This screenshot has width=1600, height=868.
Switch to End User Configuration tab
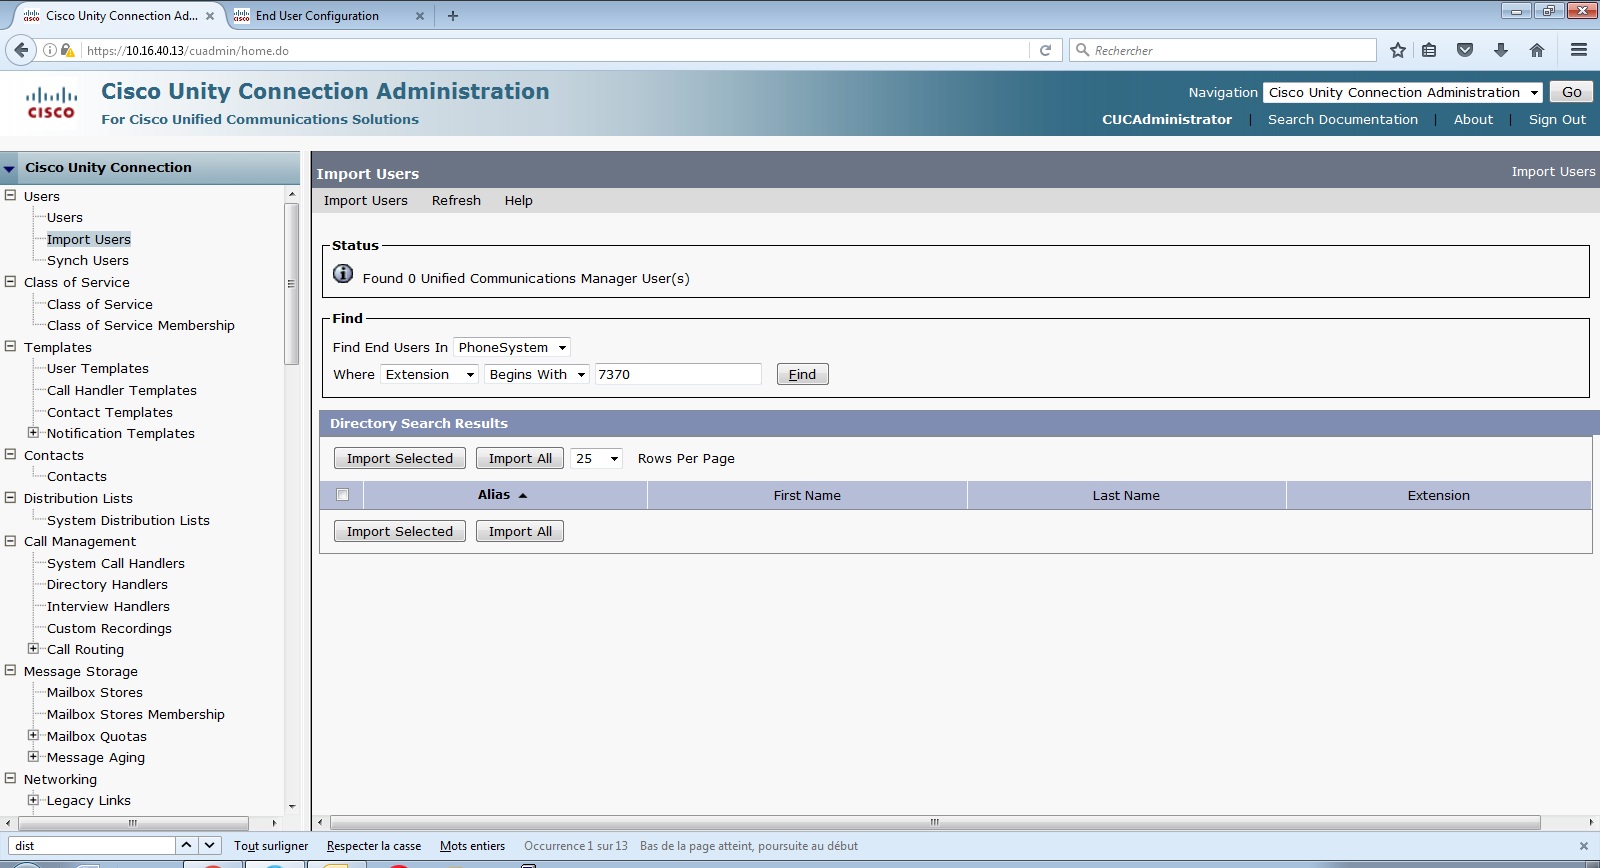[317, 16]
